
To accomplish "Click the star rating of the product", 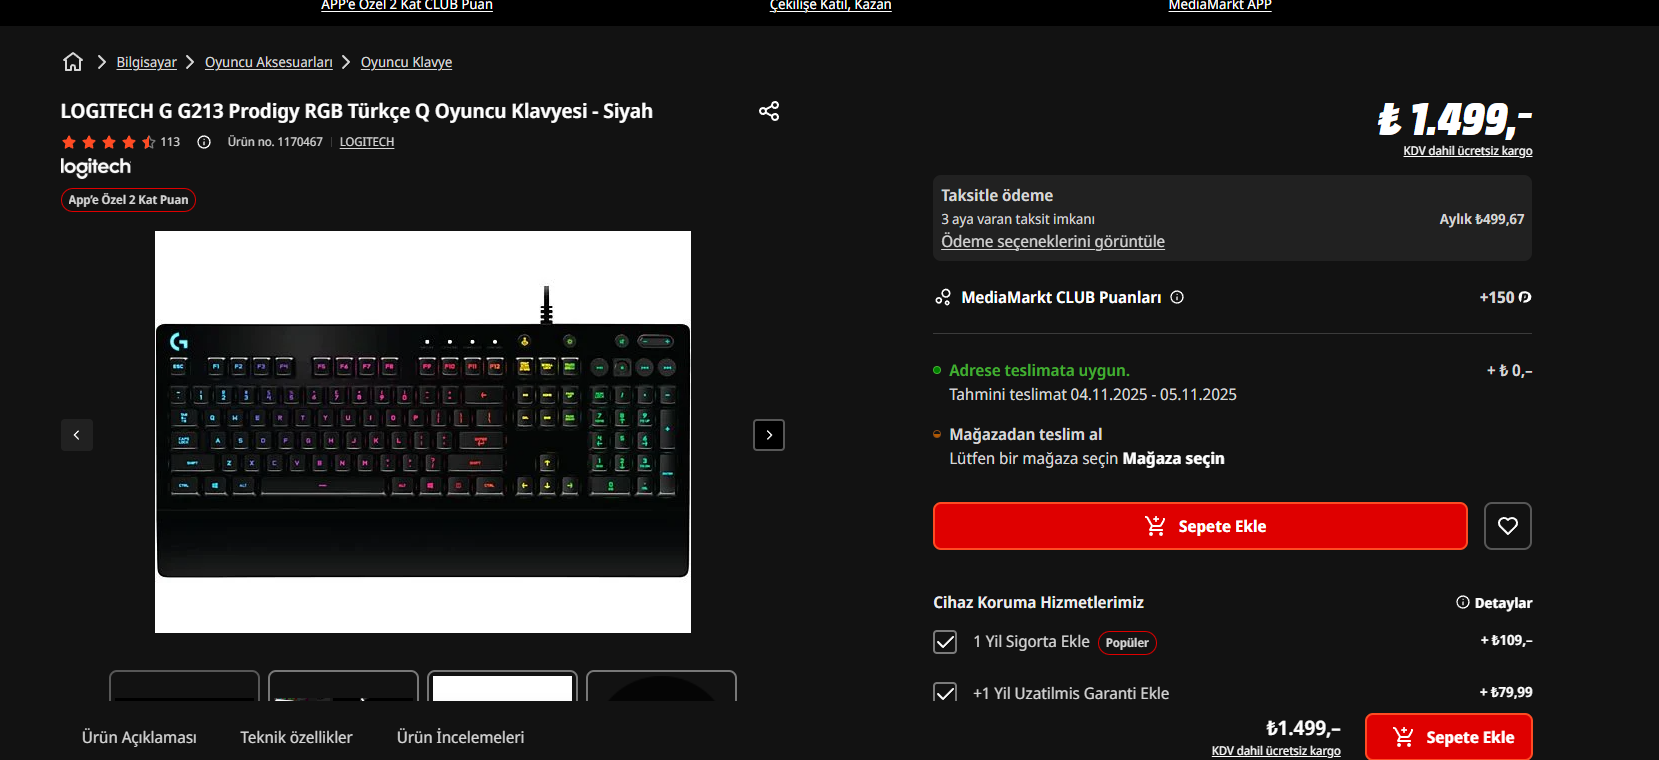I will pyautogui.click(x=108, y=142).
